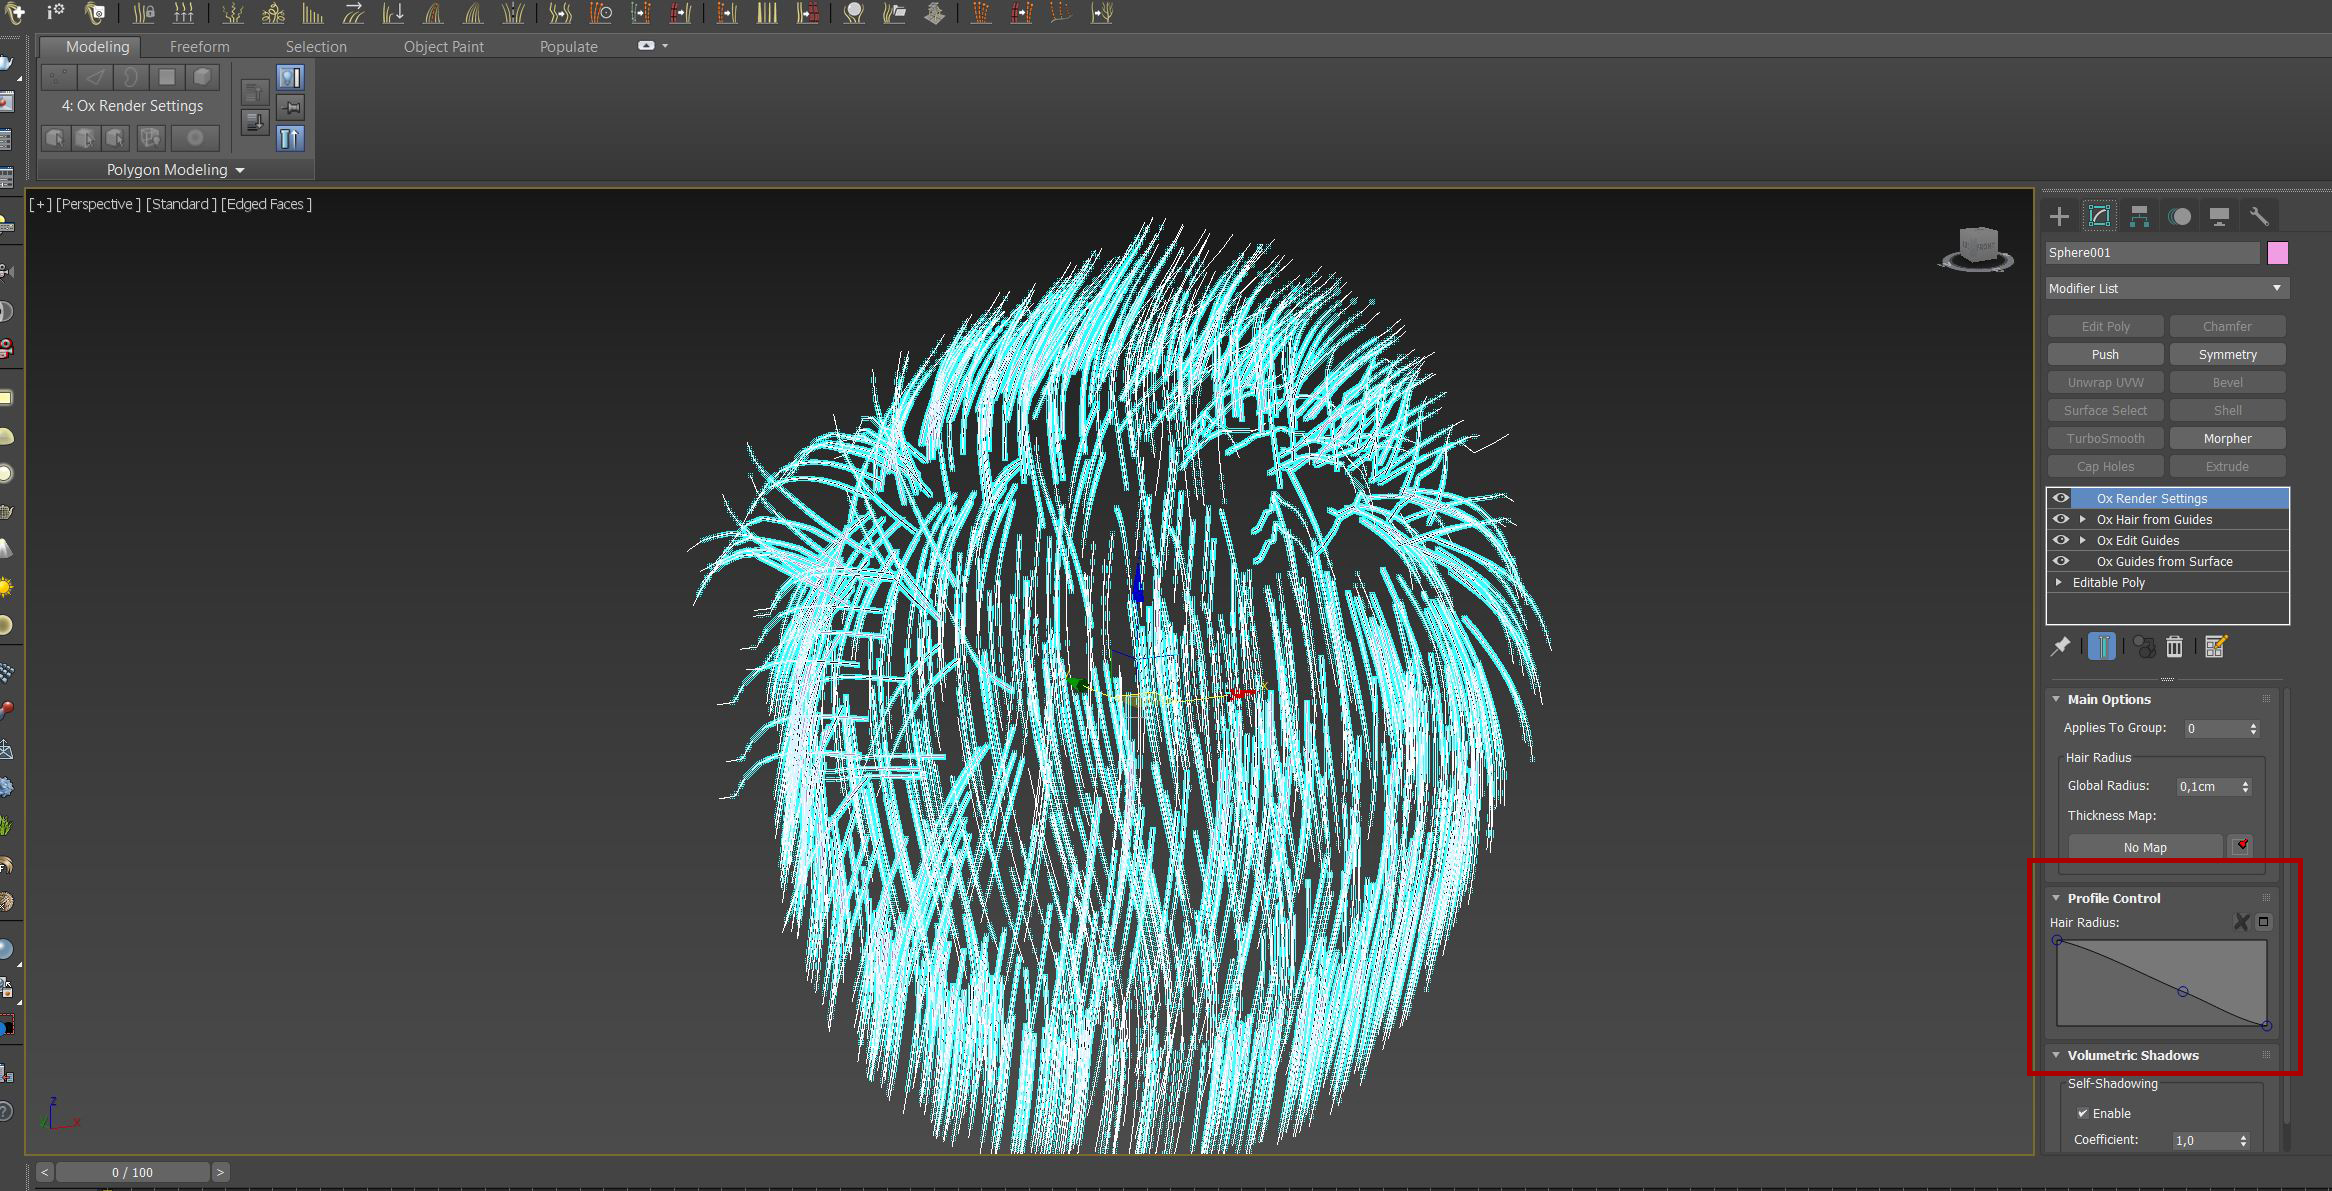Toggle eye for Ox Guides from Surface

[2061, 561]
